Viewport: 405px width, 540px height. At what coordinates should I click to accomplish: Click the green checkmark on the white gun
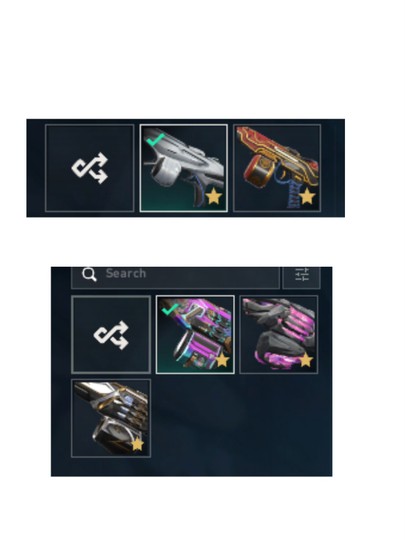pyautogui.click(x=155, y=139)
